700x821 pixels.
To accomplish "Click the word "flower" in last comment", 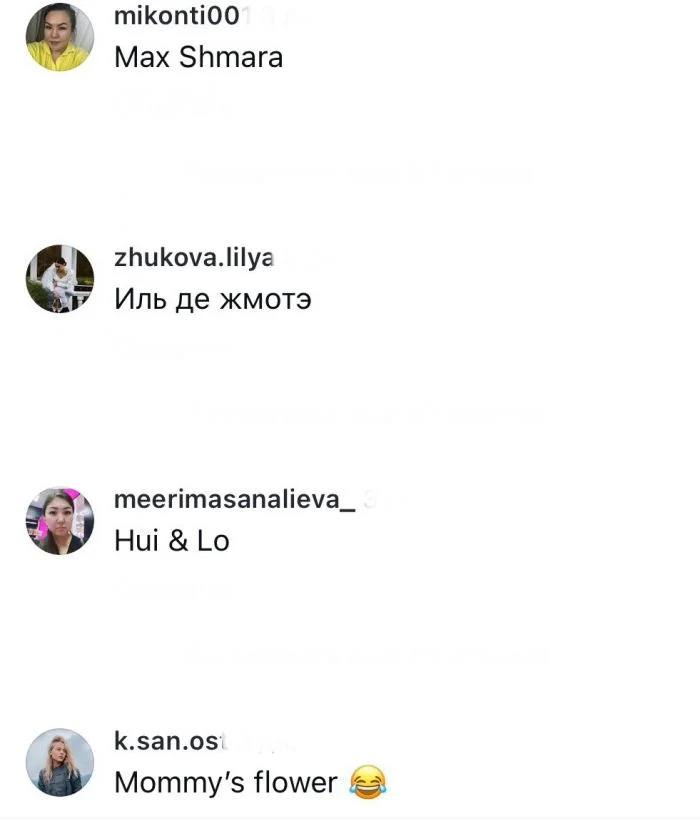I will 295,782.
